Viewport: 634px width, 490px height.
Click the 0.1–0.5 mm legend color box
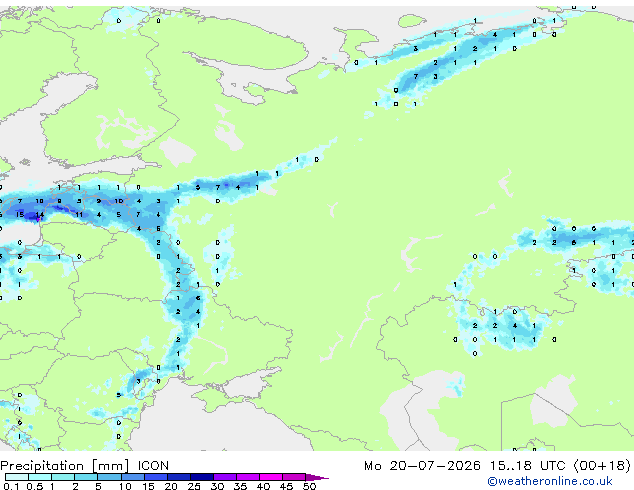(x=17, y=477)
